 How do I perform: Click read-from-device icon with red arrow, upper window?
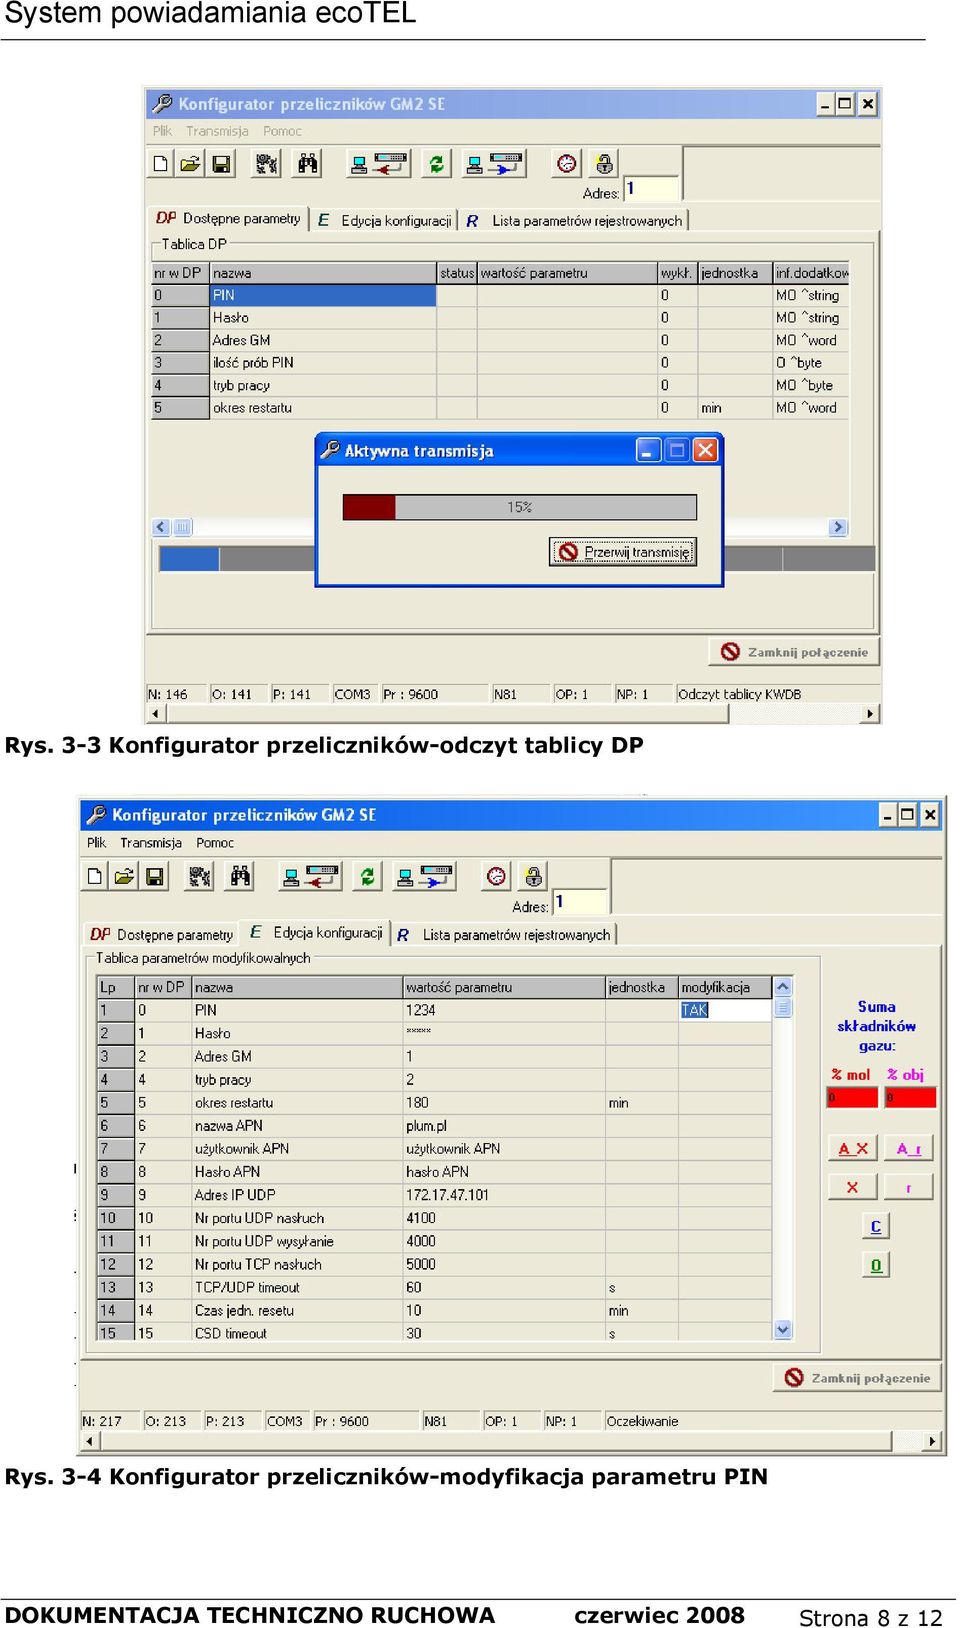point(378,163)
